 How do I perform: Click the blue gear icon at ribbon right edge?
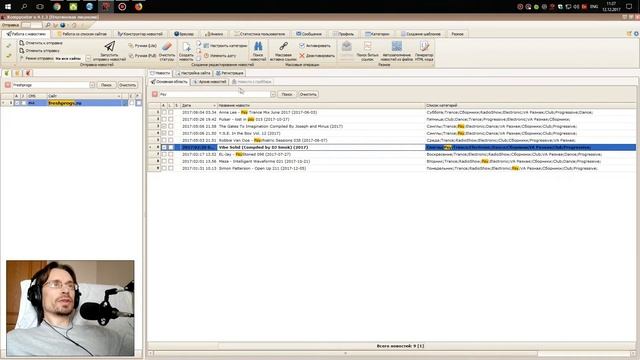pos(636,34)
